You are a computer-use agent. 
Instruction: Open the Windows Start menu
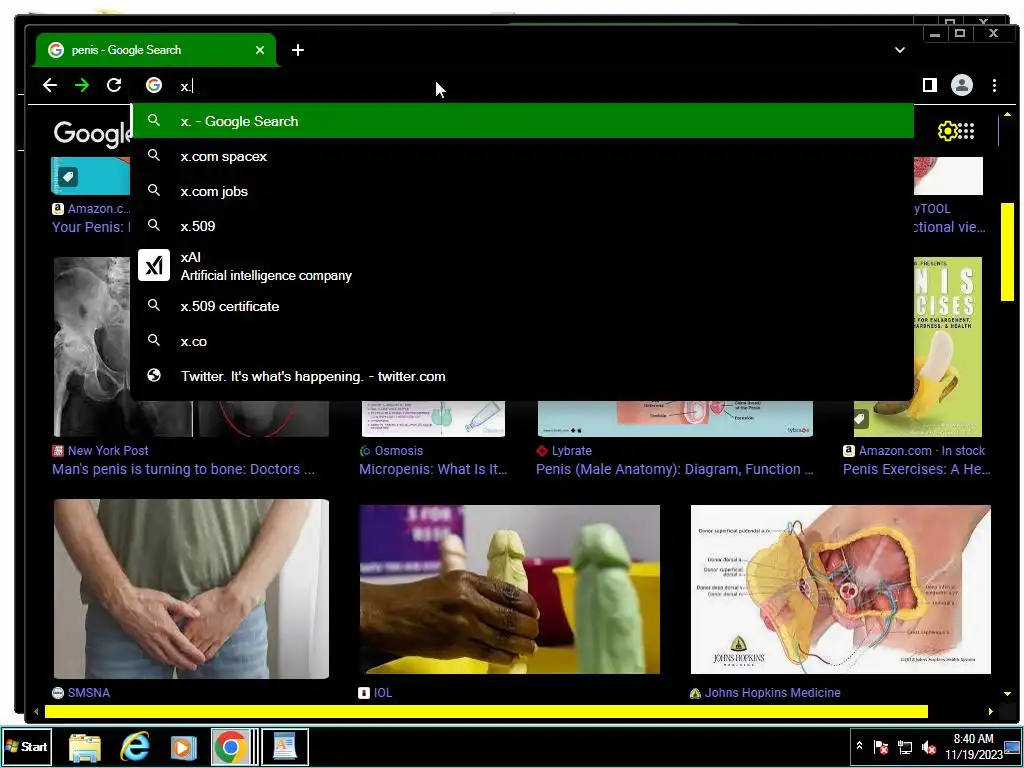pyautogui.click(x=27, y=746)
